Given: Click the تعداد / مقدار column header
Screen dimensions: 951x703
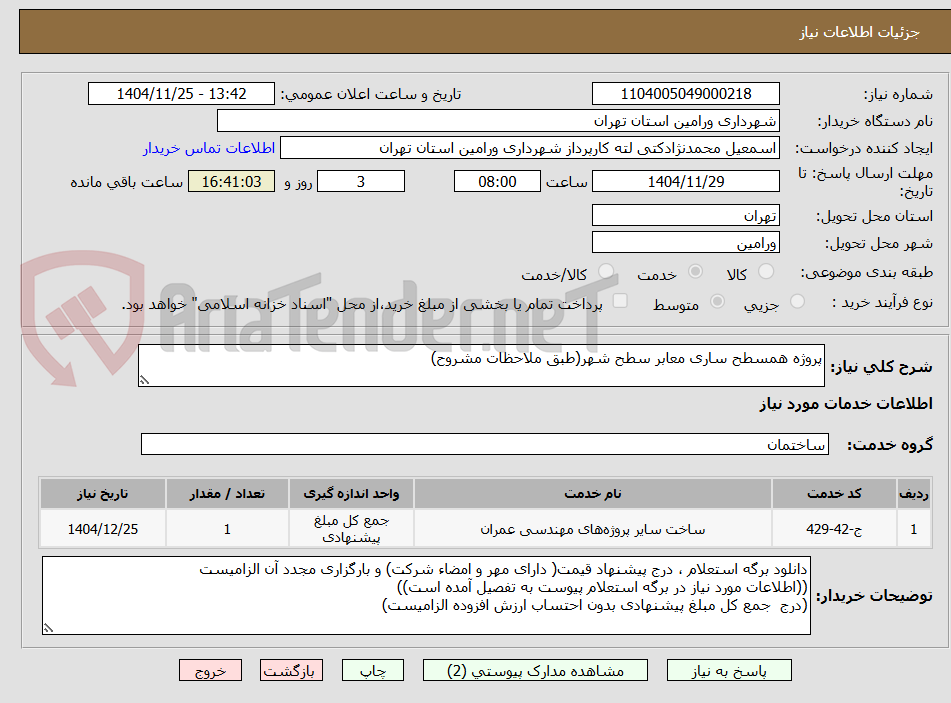Looking at the screenshot, I should [227, 494].
